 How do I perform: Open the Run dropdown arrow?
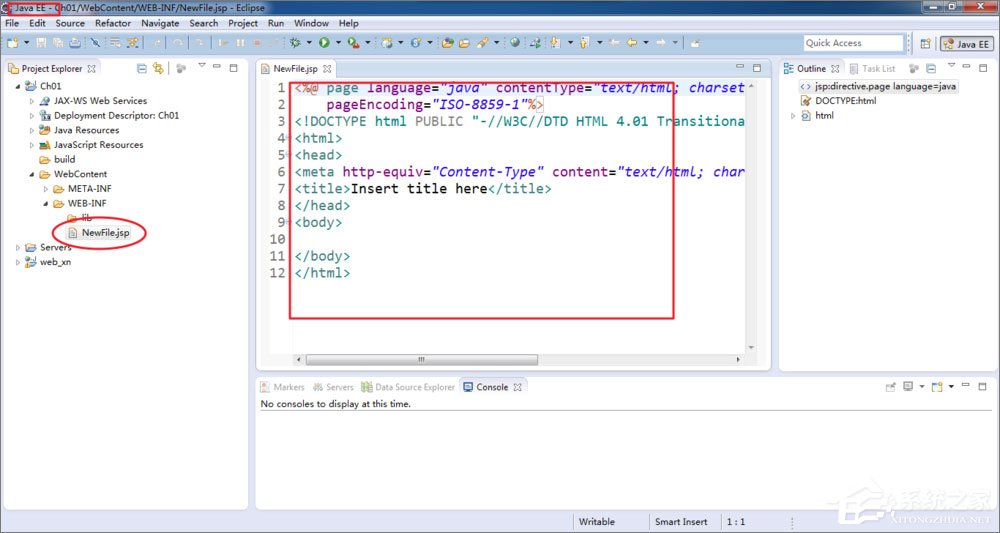[x=338, y=43]
